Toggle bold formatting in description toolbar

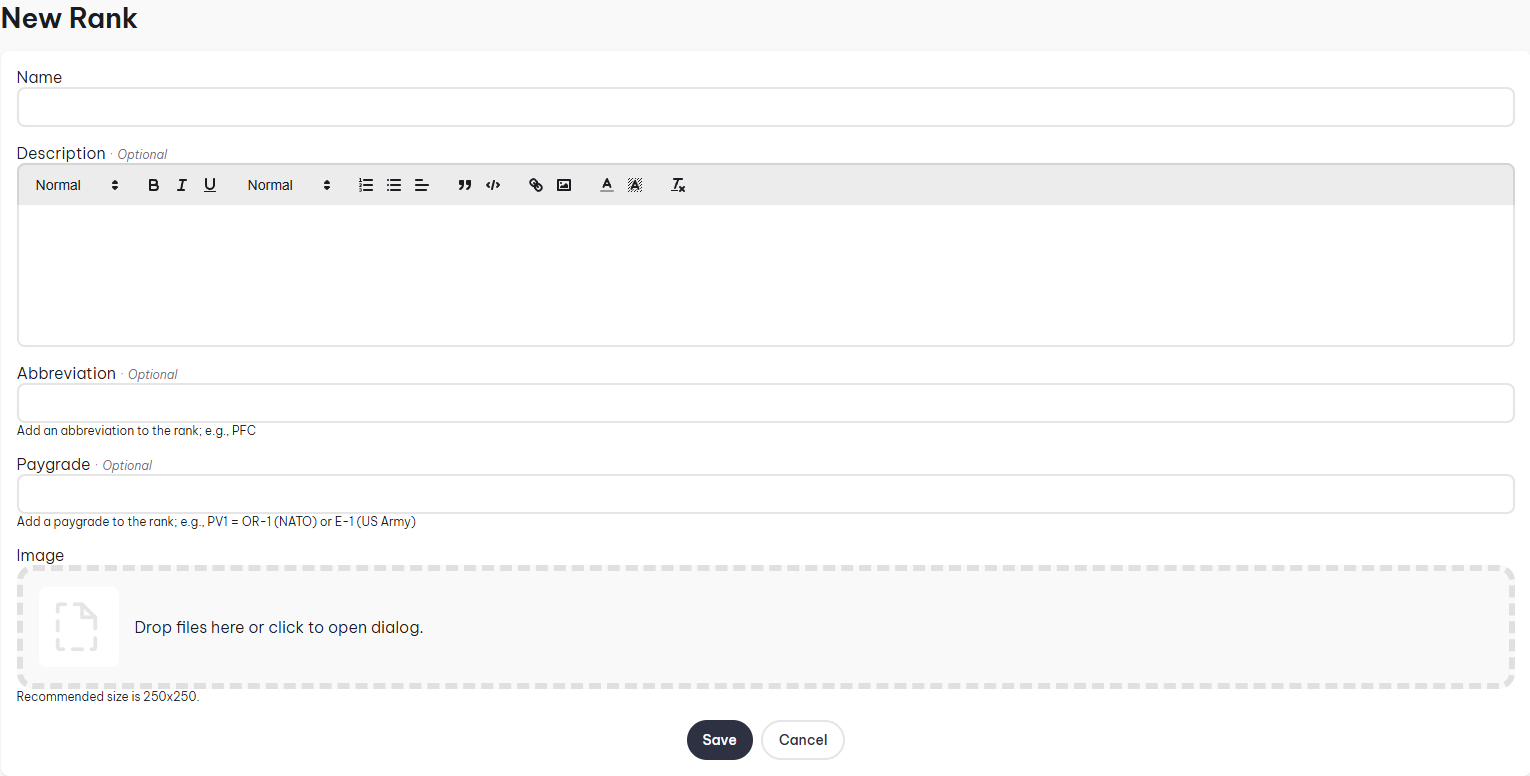154,185
